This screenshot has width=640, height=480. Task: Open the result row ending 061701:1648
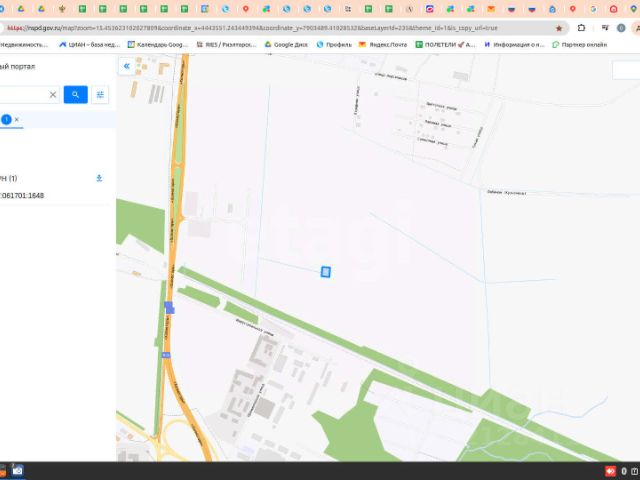point(22,196)
